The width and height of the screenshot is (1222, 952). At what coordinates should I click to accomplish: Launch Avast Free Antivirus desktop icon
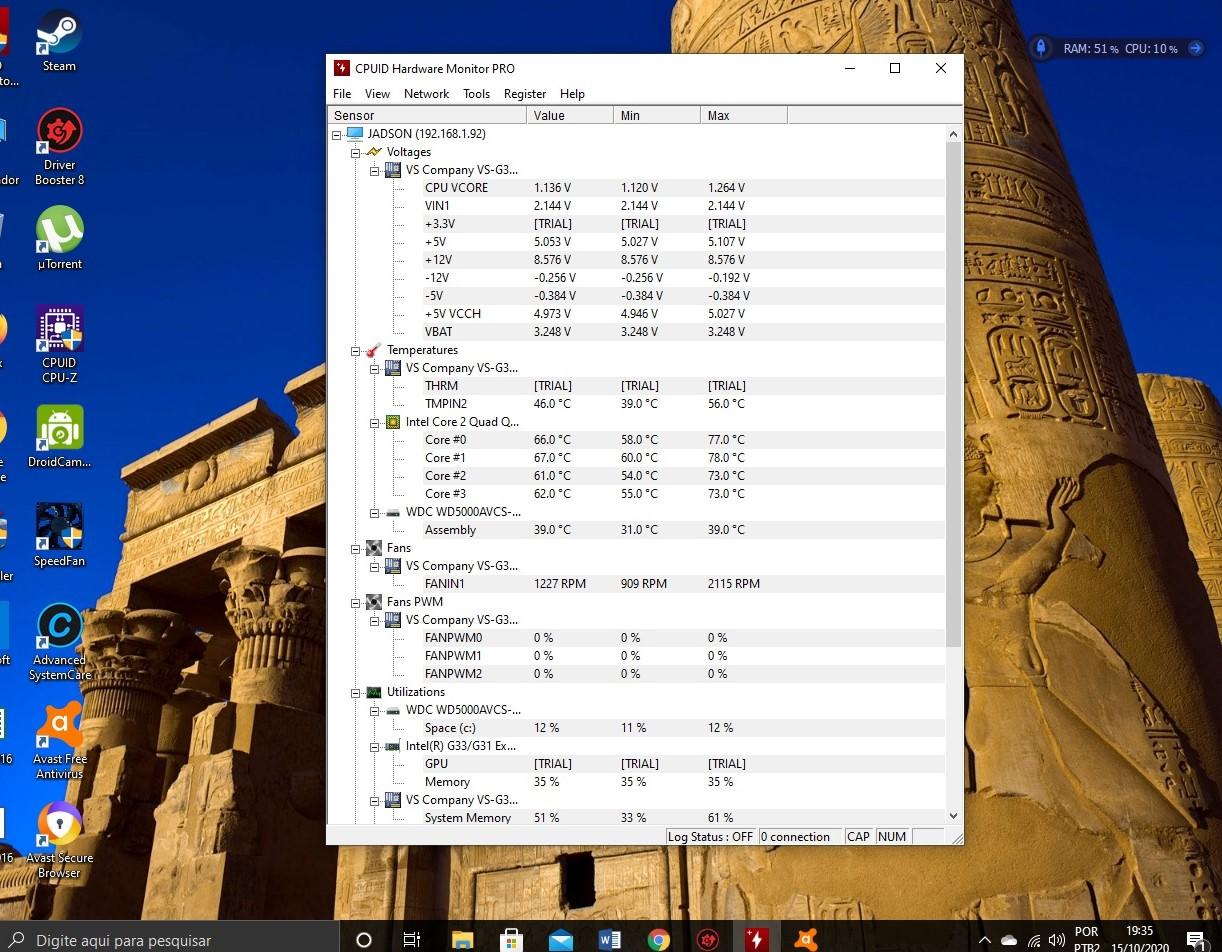(60, 740)
